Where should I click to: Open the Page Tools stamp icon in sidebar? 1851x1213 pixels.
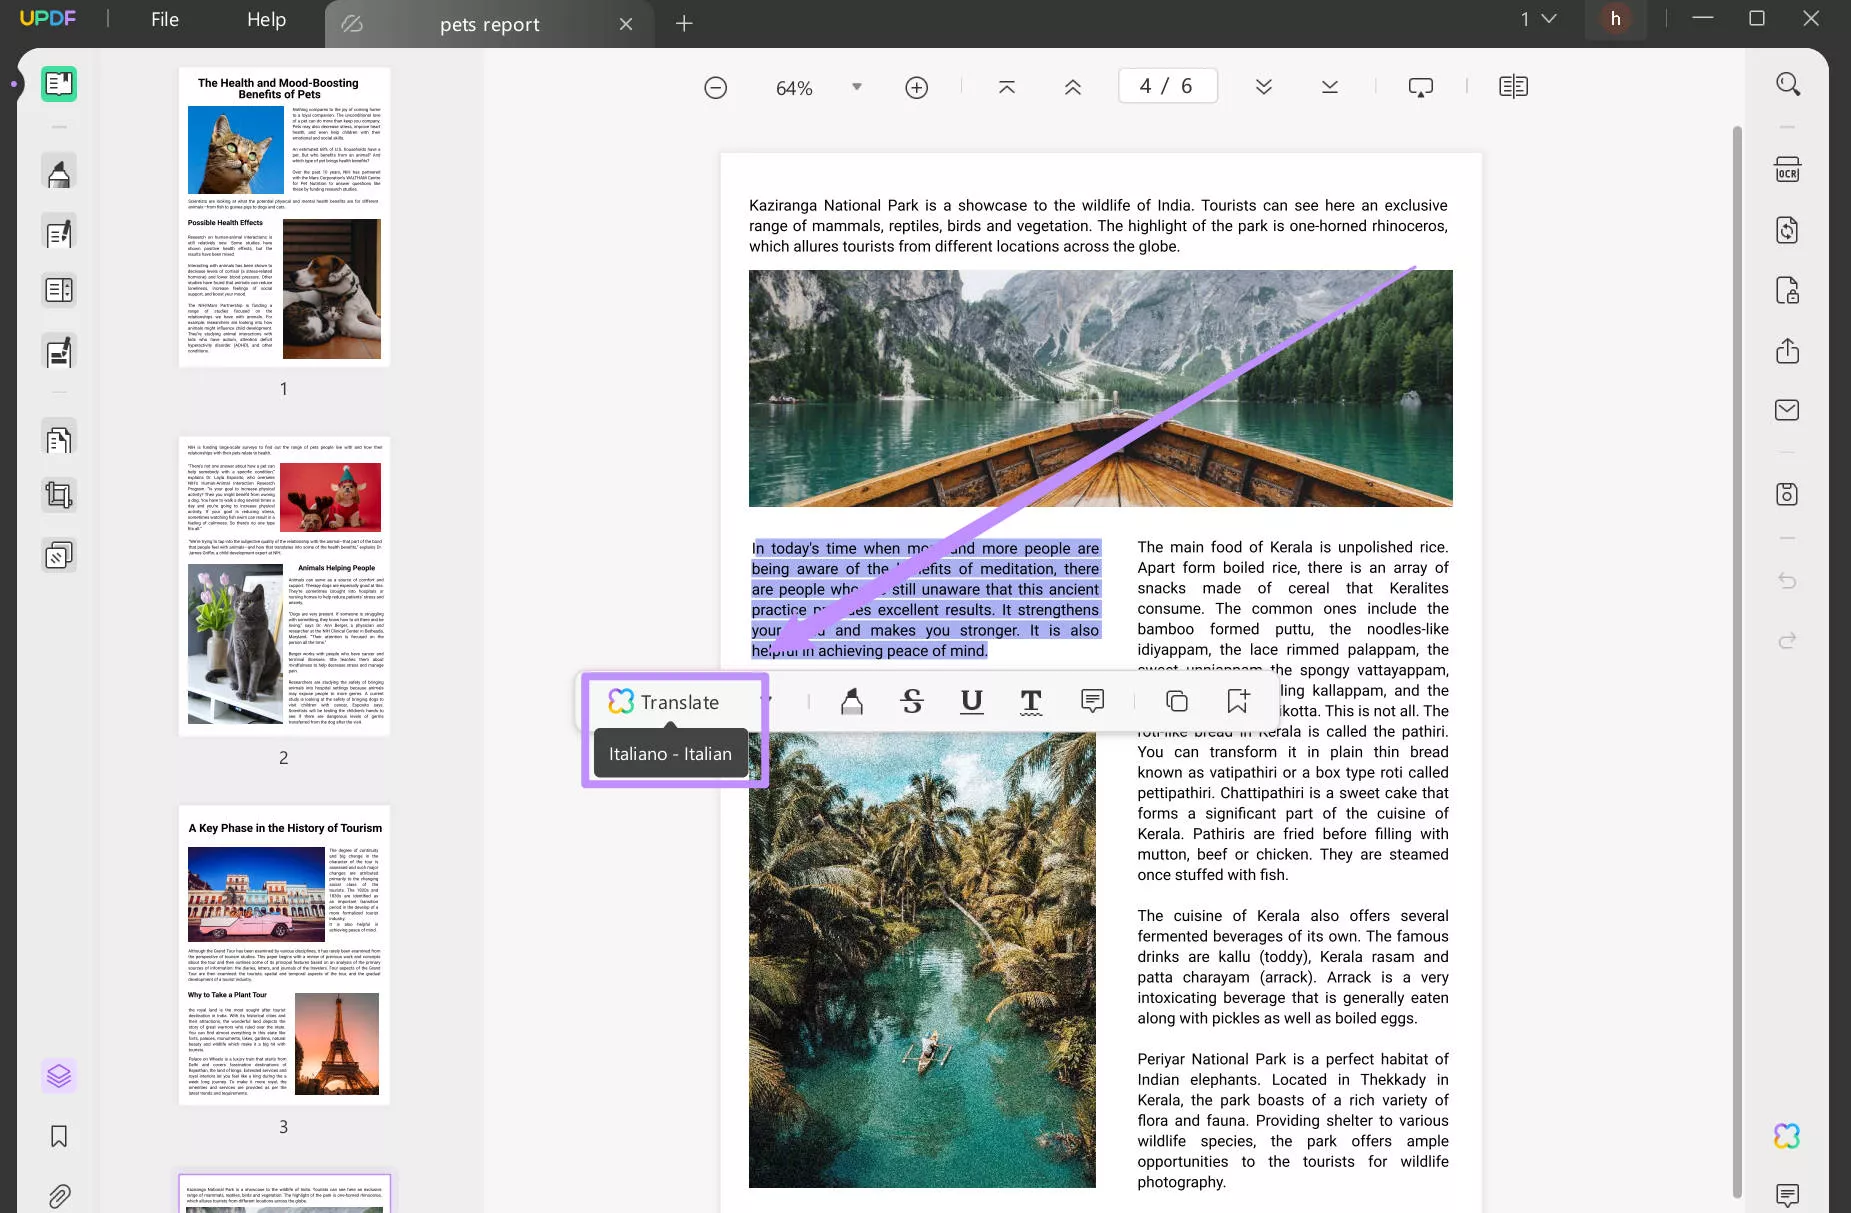tap(59, 555)
